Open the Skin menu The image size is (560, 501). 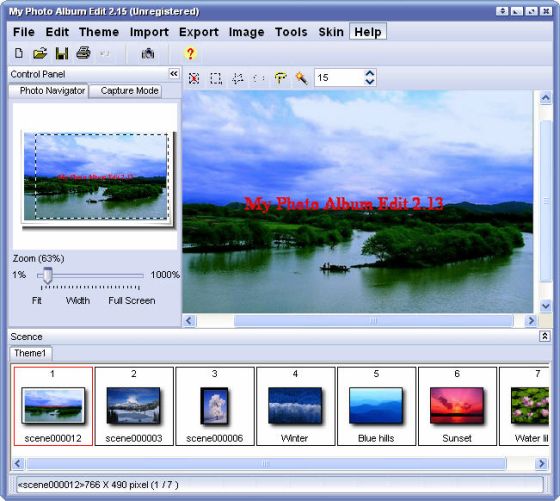(331, 32)
